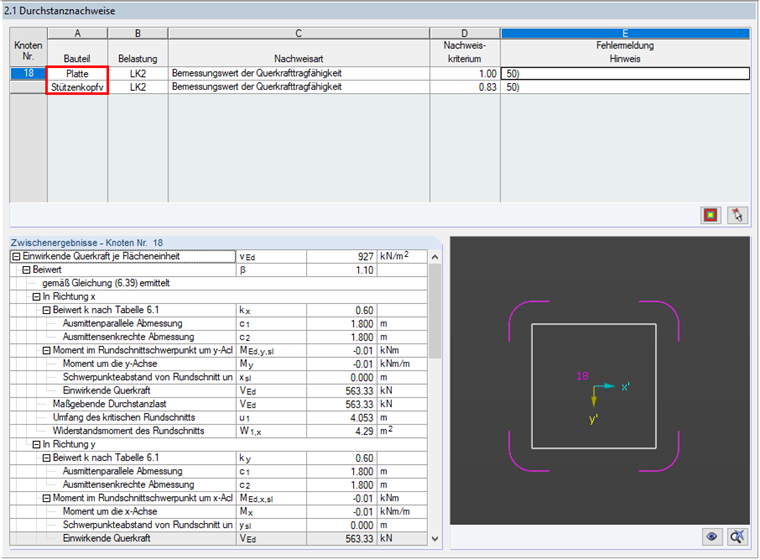Select 'gemäß Gleichung (6.39) ermittelt' row
This screenshot has width=760, height=560.
click(x=219, y=283)
